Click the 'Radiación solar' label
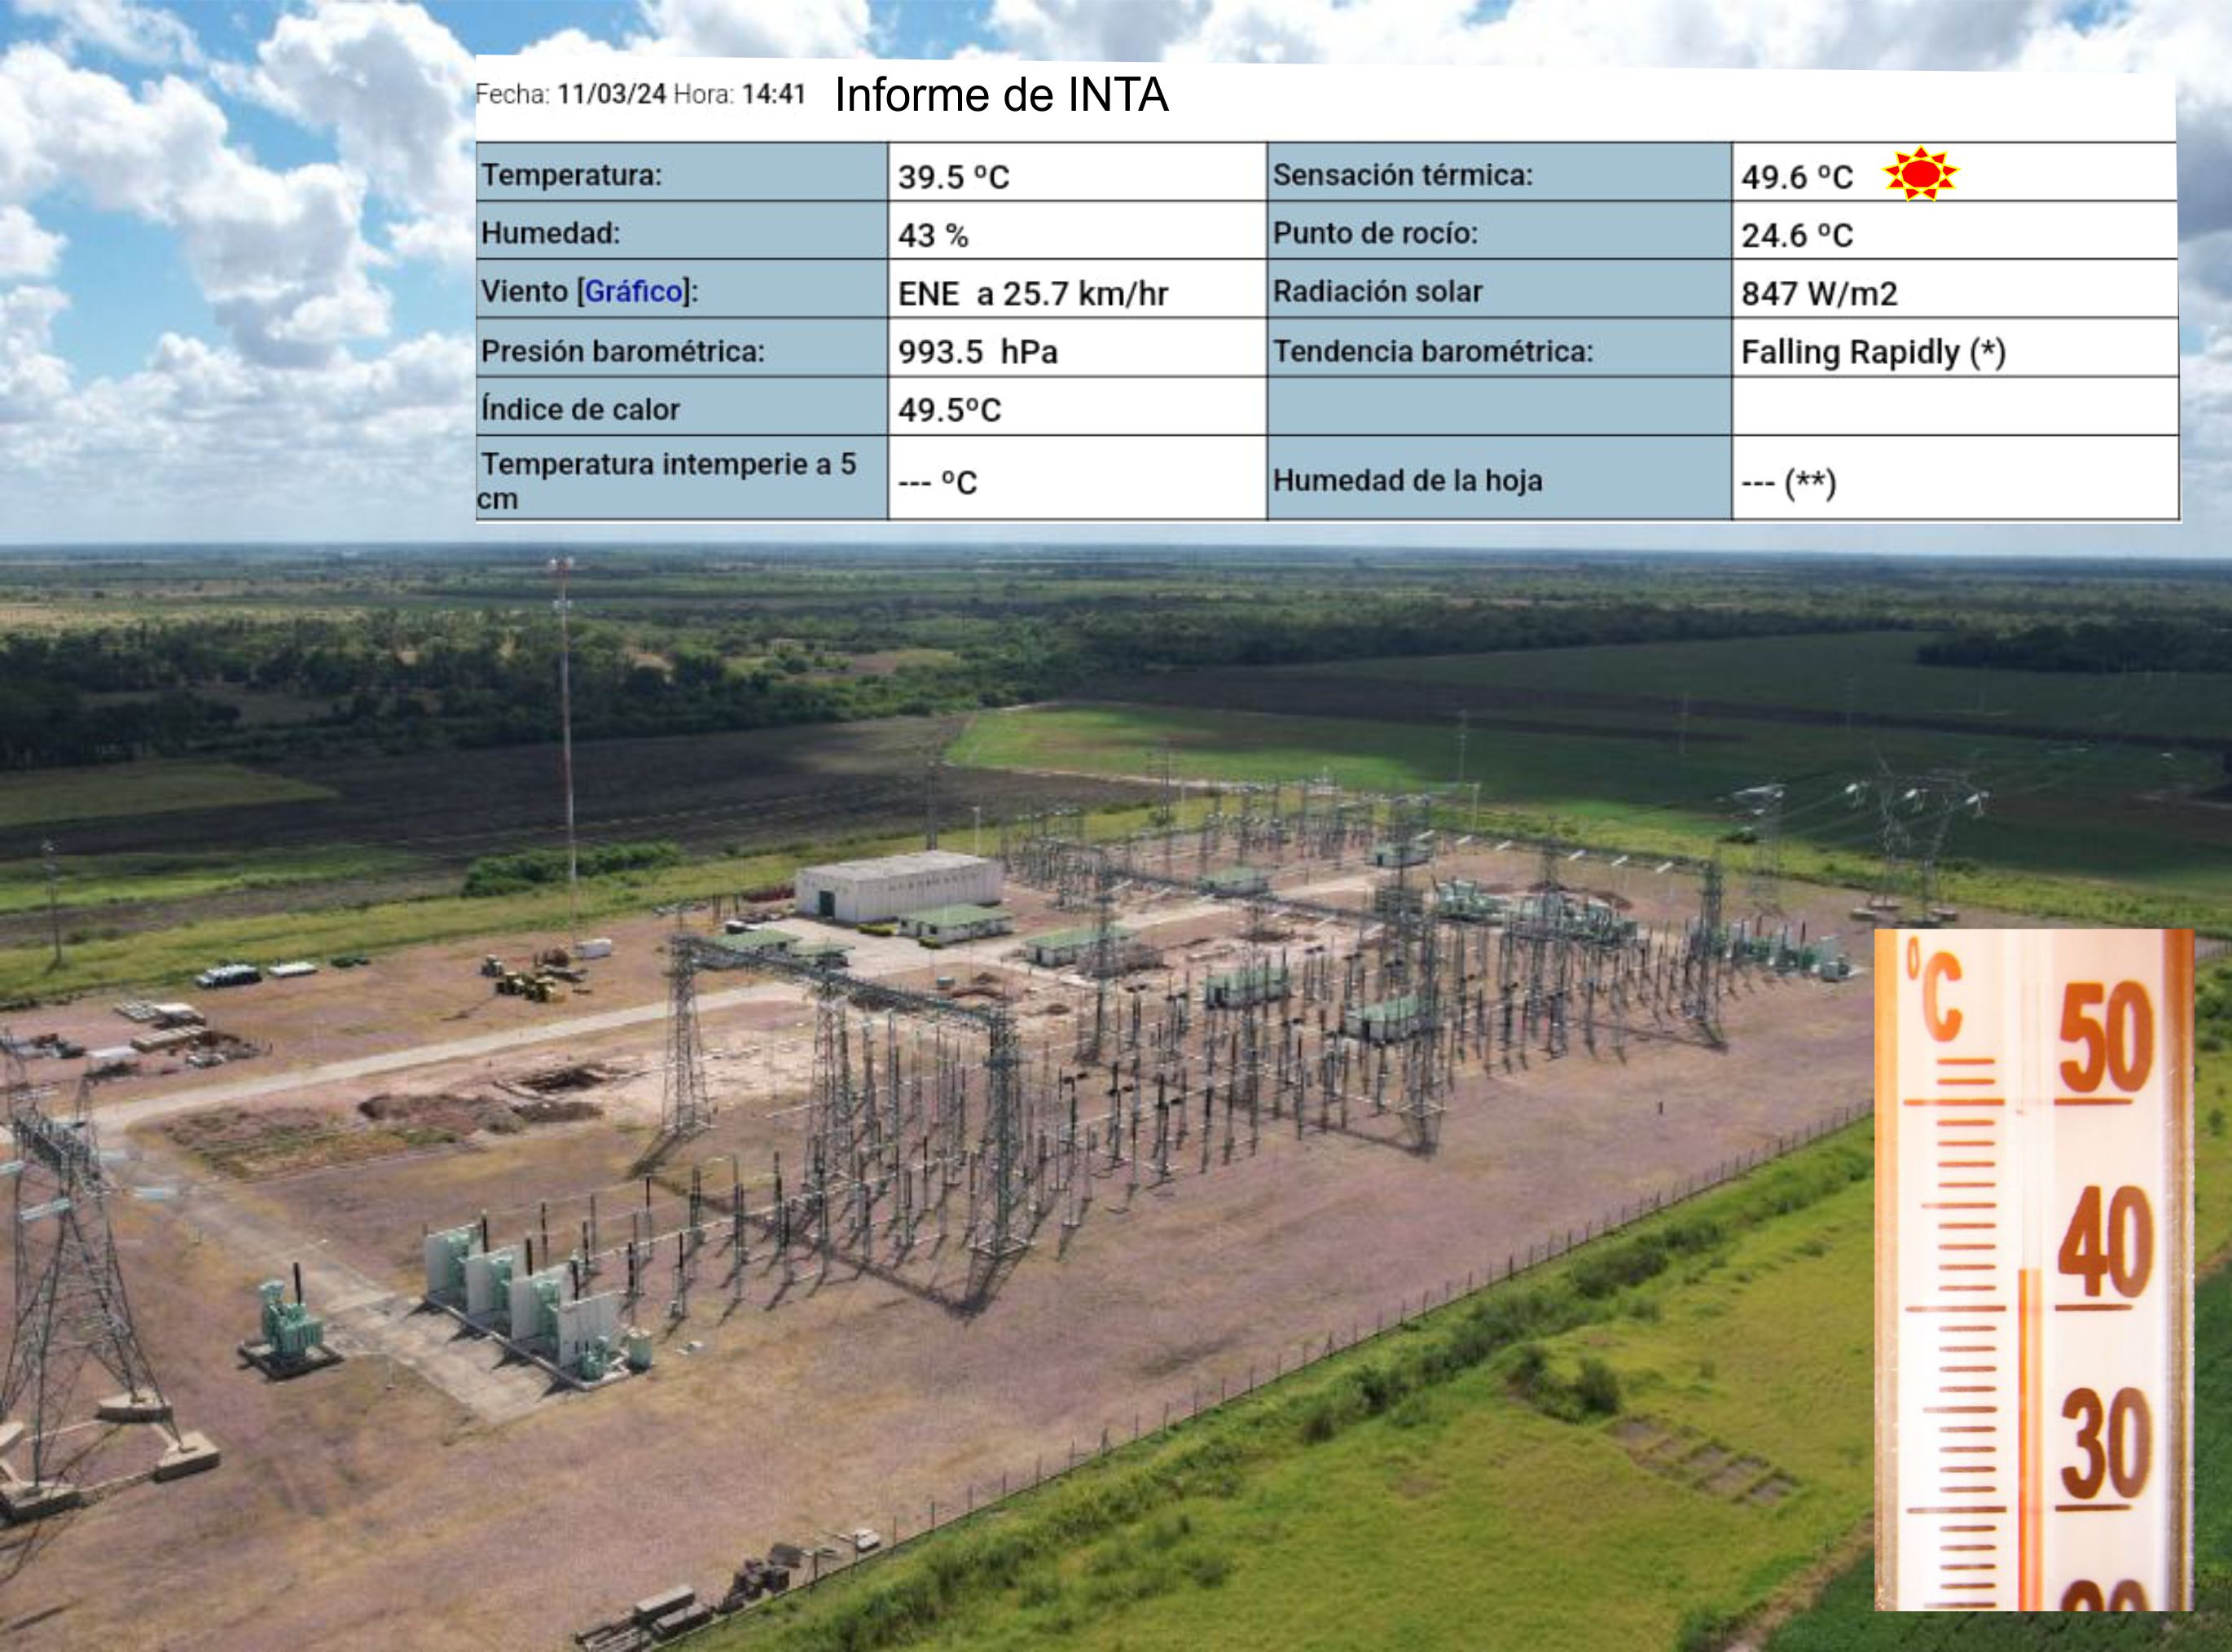 [1377, 291]
